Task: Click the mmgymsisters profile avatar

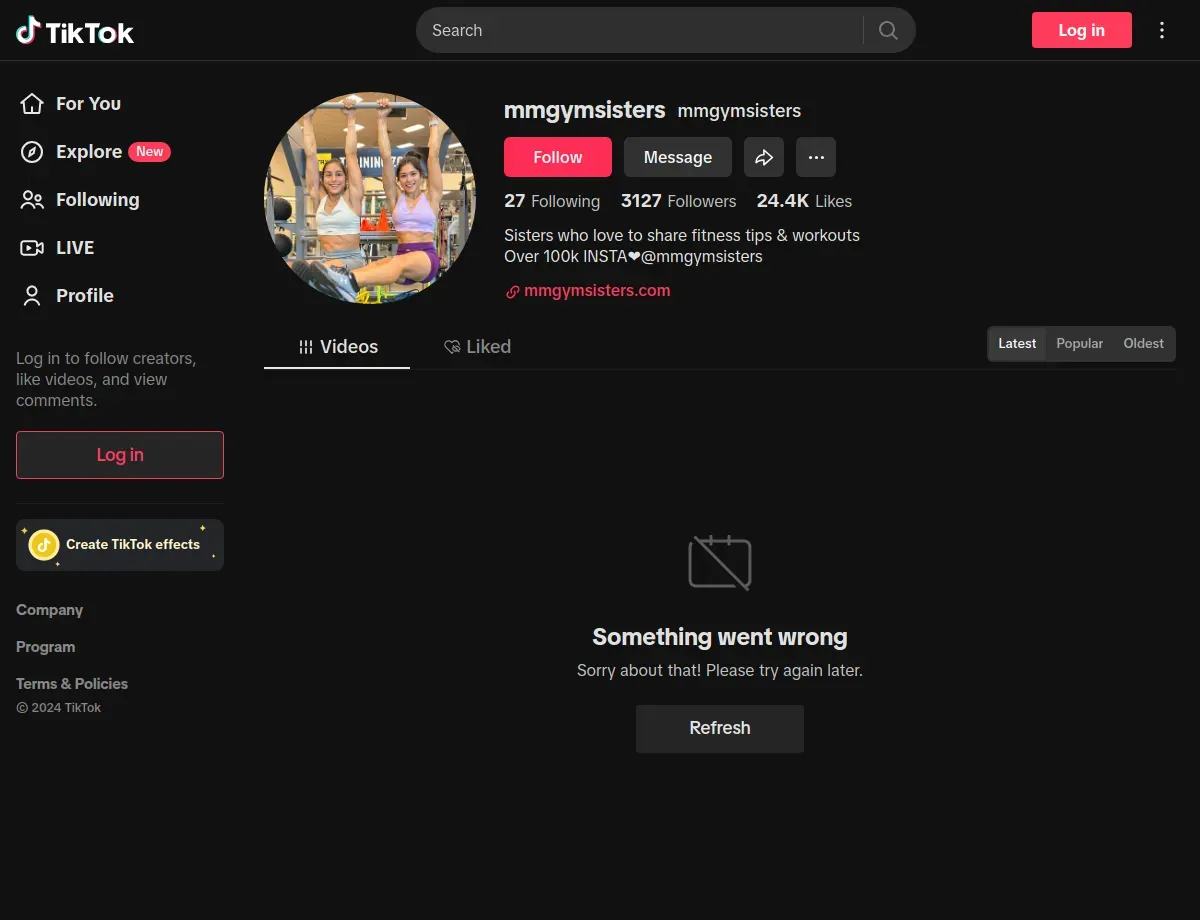Action: click(370, 198)
